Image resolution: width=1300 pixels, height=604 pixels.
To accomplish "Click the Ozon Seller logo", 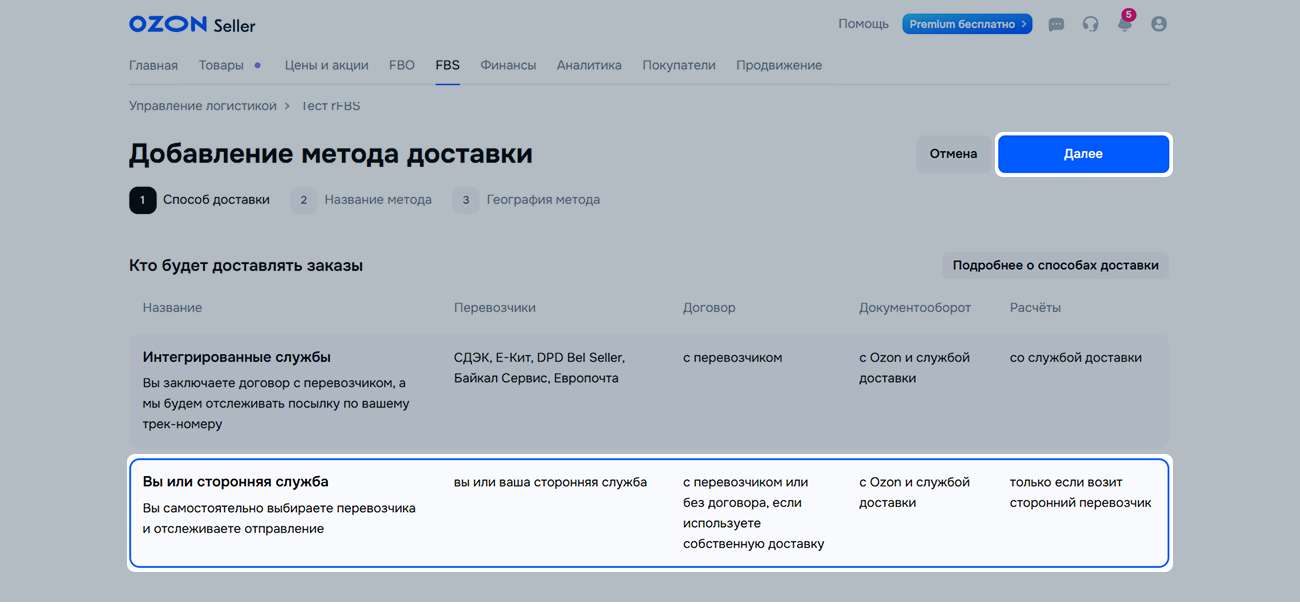I will pyautogui.click(x=192, y=24).
